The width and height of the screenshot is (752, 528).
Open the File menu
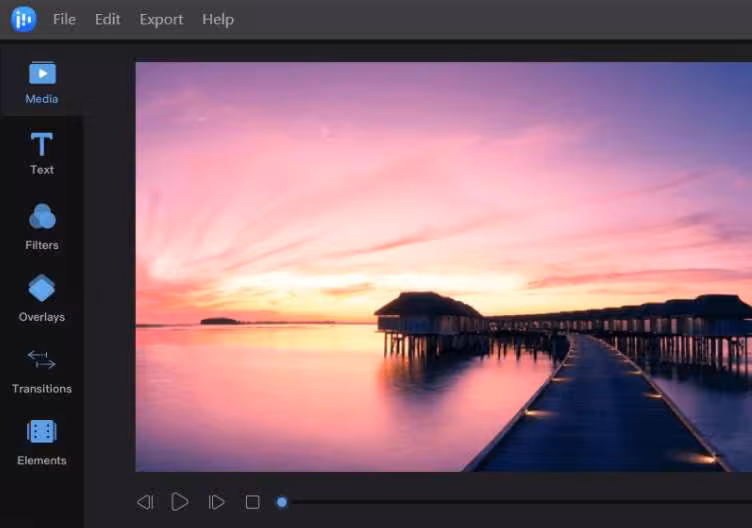click(64, 19)
